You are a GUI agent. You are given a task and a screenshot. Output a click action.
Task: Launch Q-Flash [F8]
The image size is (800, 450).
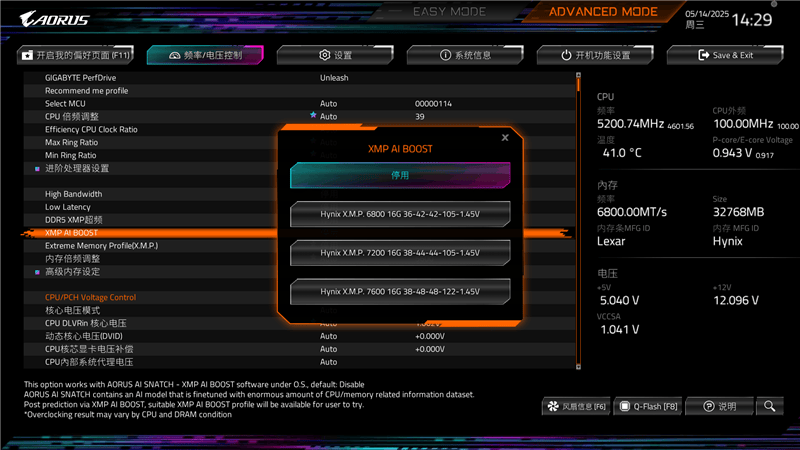pos(648,406)
